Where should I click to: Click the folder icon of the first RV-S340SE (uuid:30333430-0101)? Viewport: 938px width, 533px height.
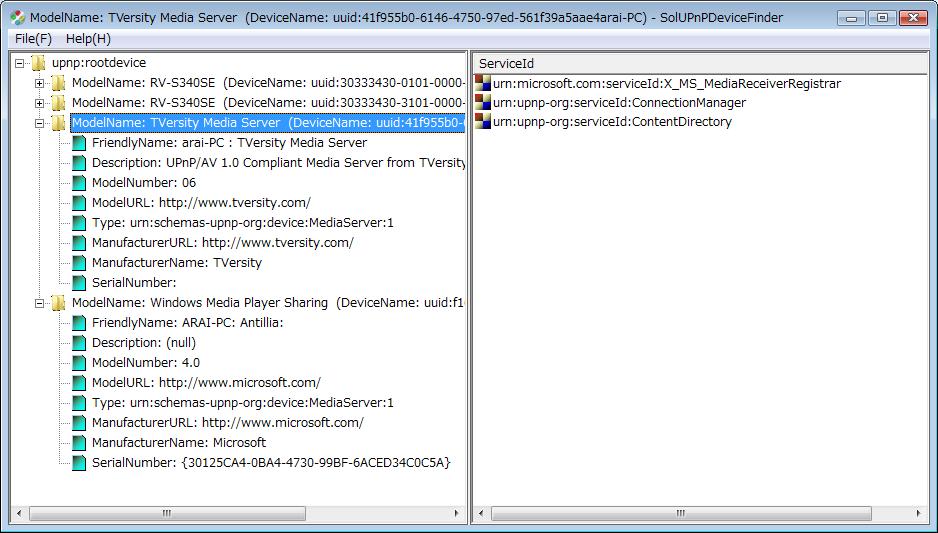(x=58, y=83)
